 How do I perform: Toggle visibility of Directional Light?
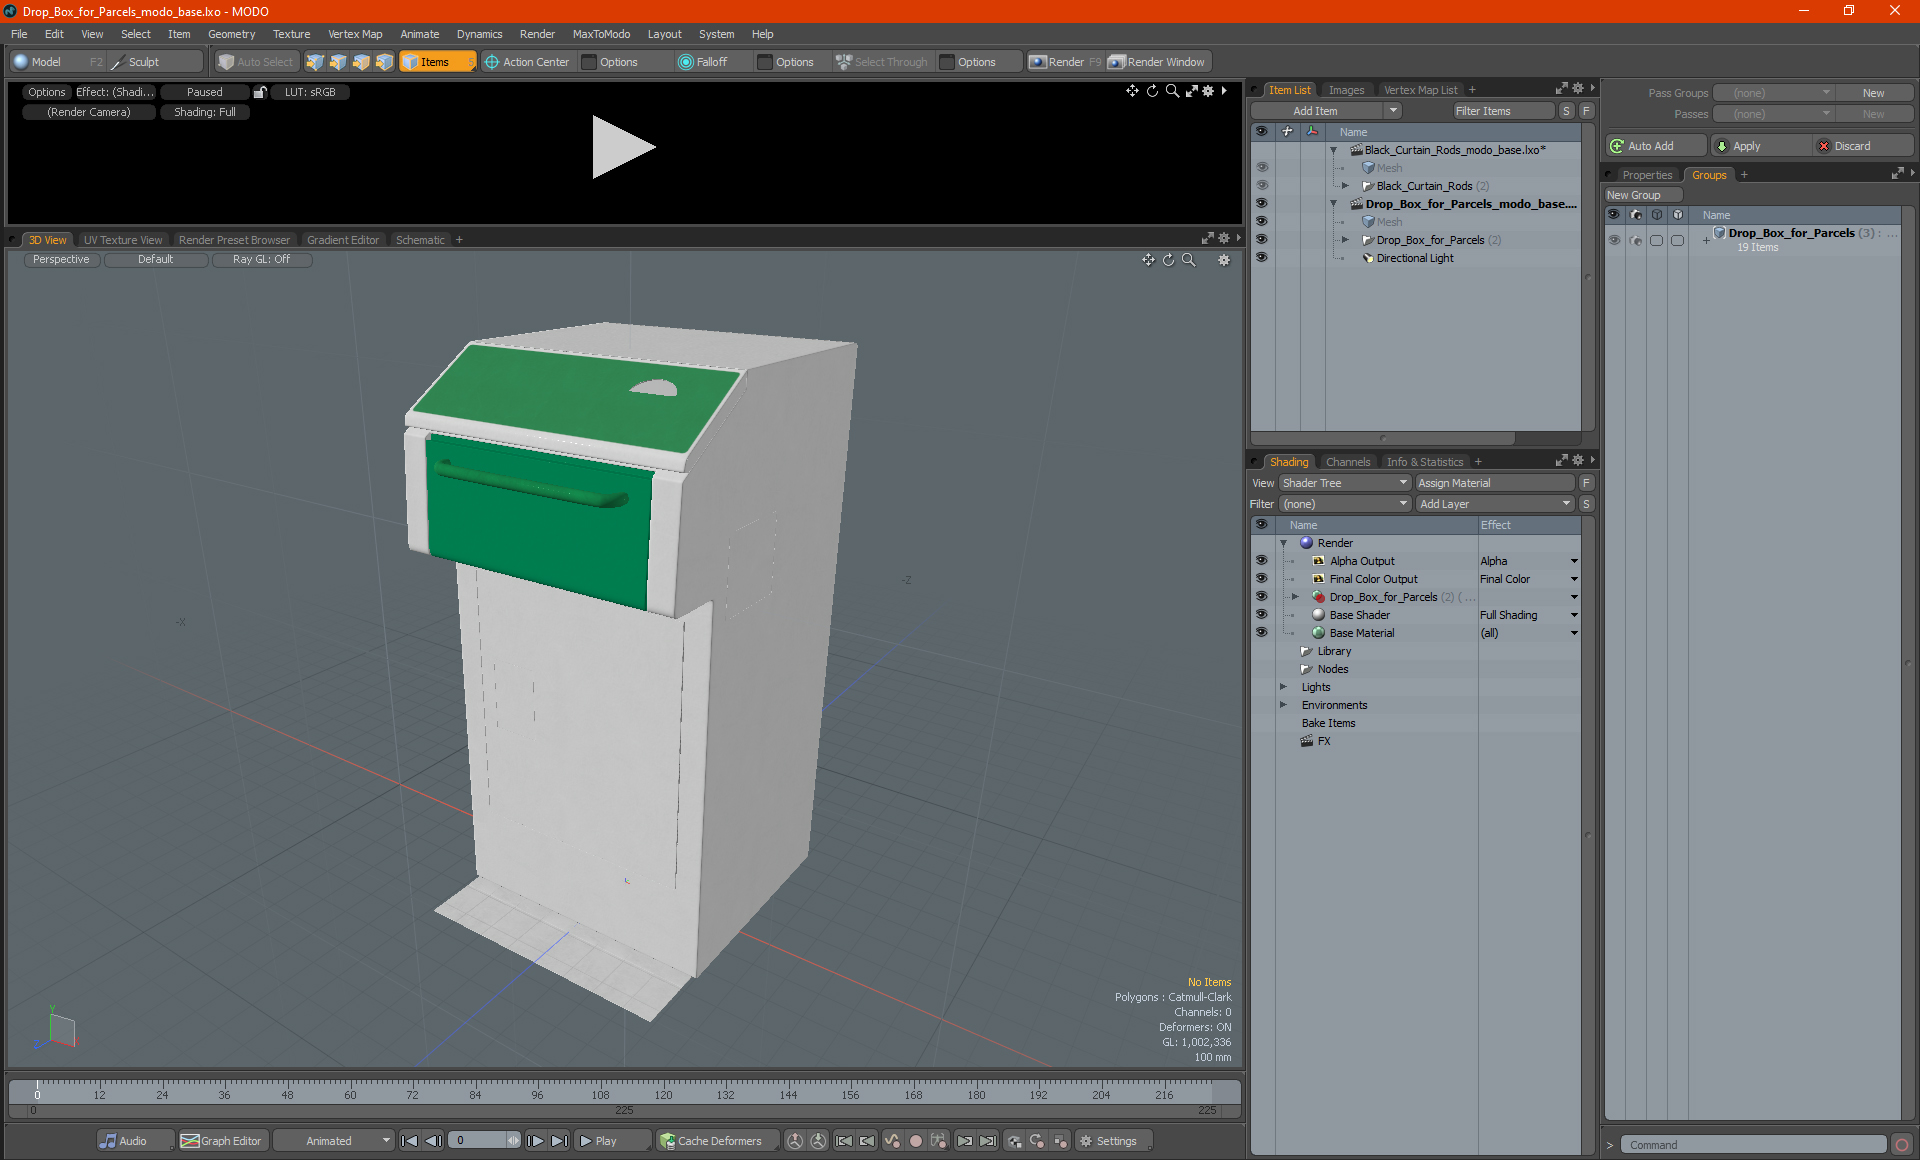click(x=1261, y=258)
